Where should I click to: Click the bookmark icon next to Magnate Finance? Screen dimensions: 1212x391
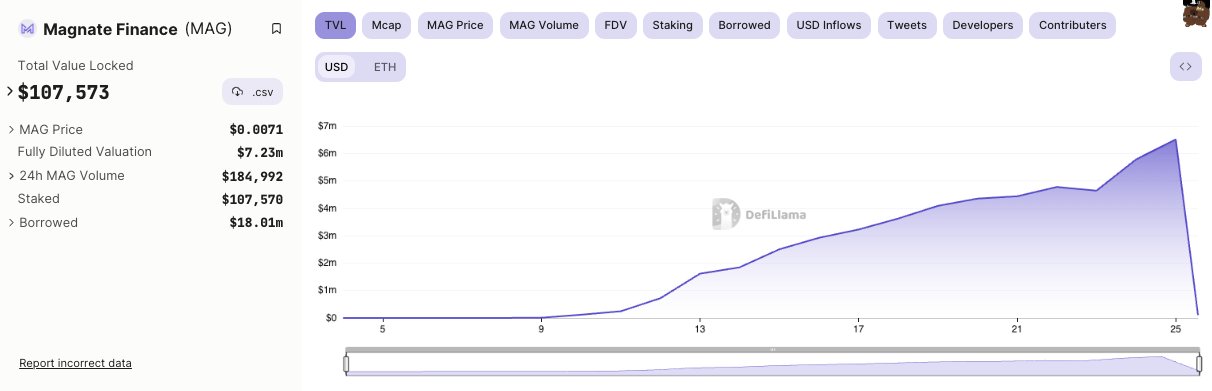pos(276,29)
